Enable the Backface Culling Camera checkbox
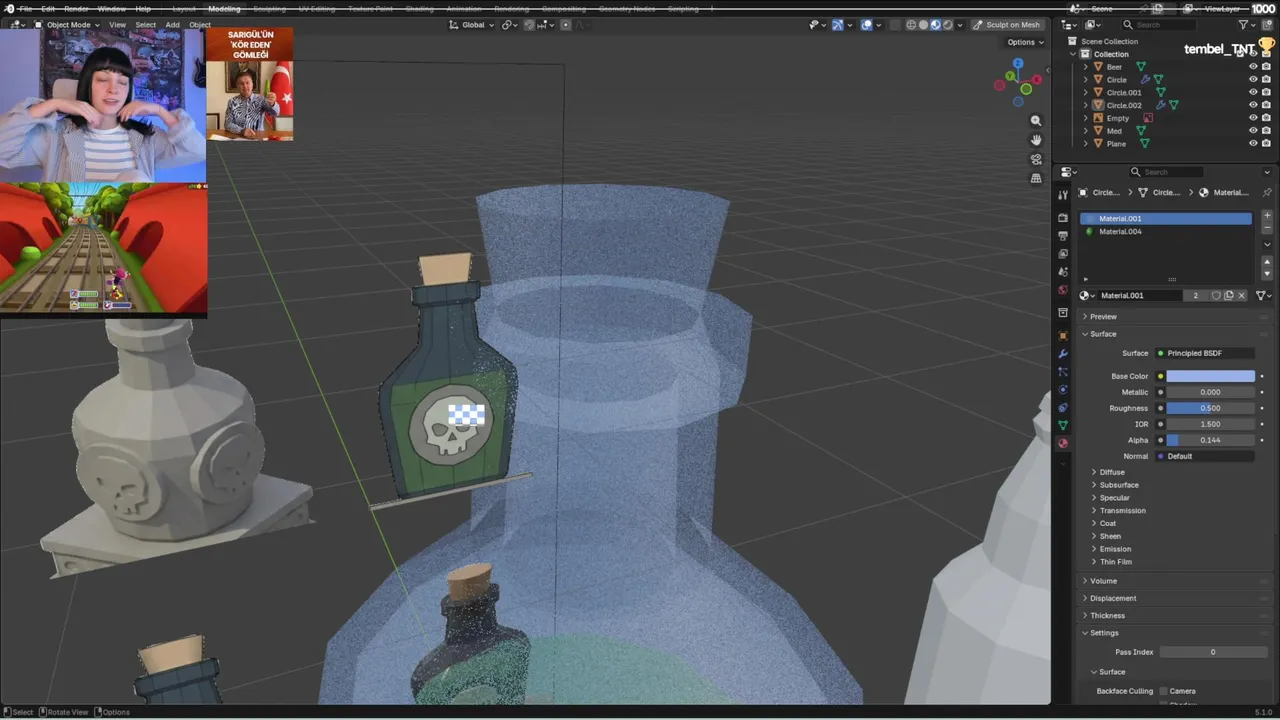Image resolution: width=1280 pixels, height=720 pixels. point(1163,691)
